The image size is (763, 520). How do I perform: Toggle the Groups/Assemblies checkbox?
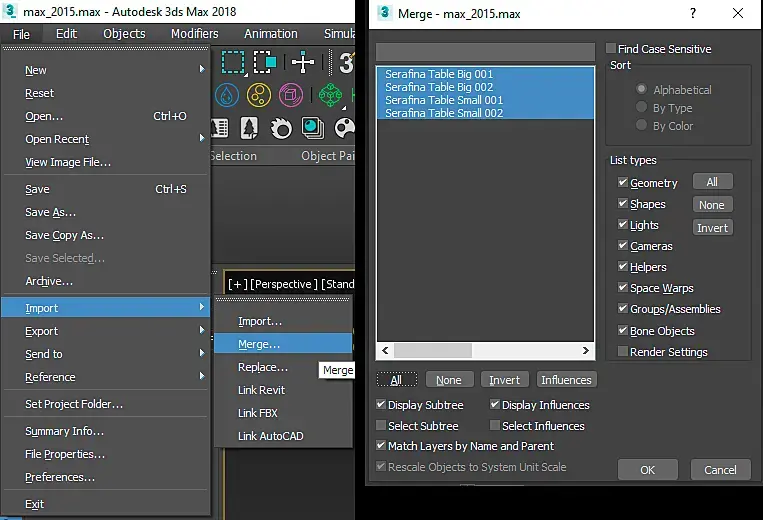tap(622, 308)
